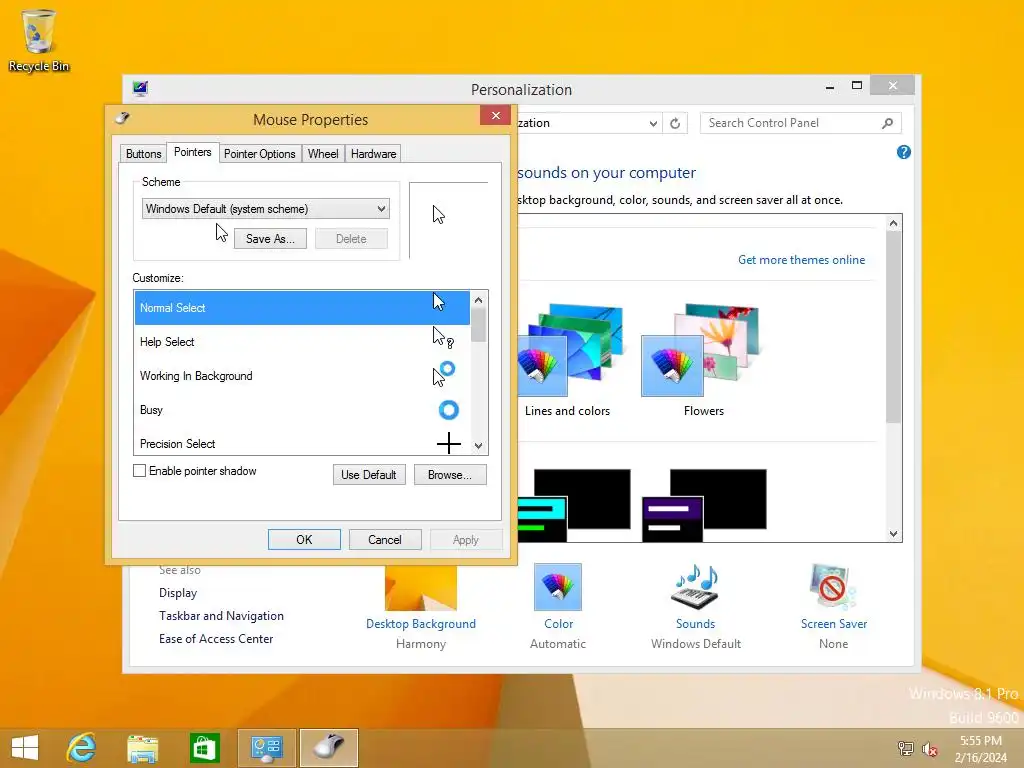The width and height of the screenshot is (1024, 768).
Task: Click Personalization window title icon
Action: pos(140,89)
